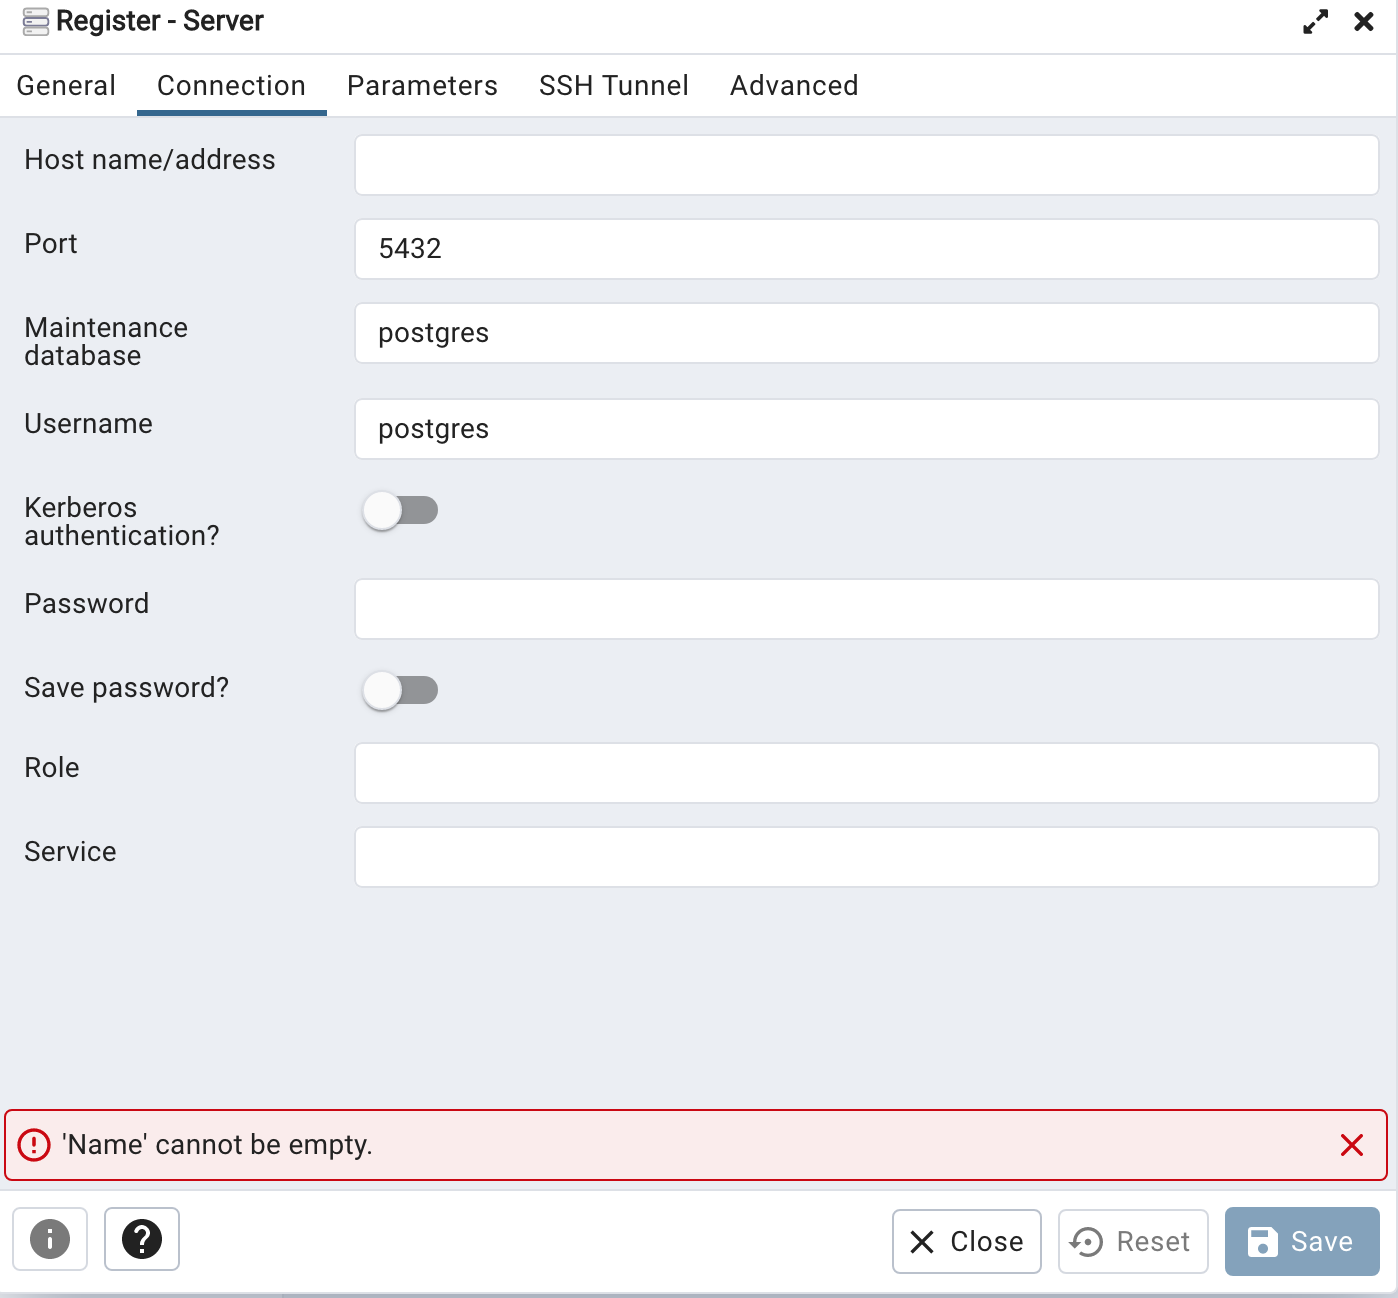The width and height of the screenshot is (1398, 1298).
Task: Go to the SSH Tunnel tab
Action: coord(613,86)
